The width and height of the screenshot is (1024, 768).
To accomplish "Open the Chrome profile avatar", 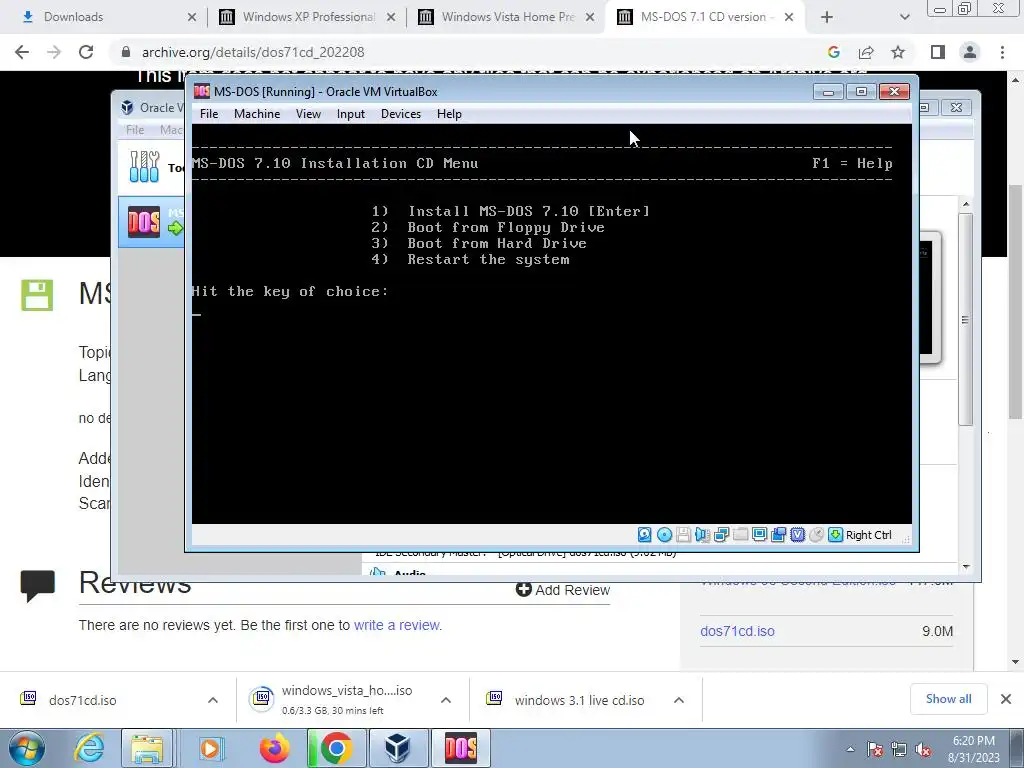I will [970, 52].
